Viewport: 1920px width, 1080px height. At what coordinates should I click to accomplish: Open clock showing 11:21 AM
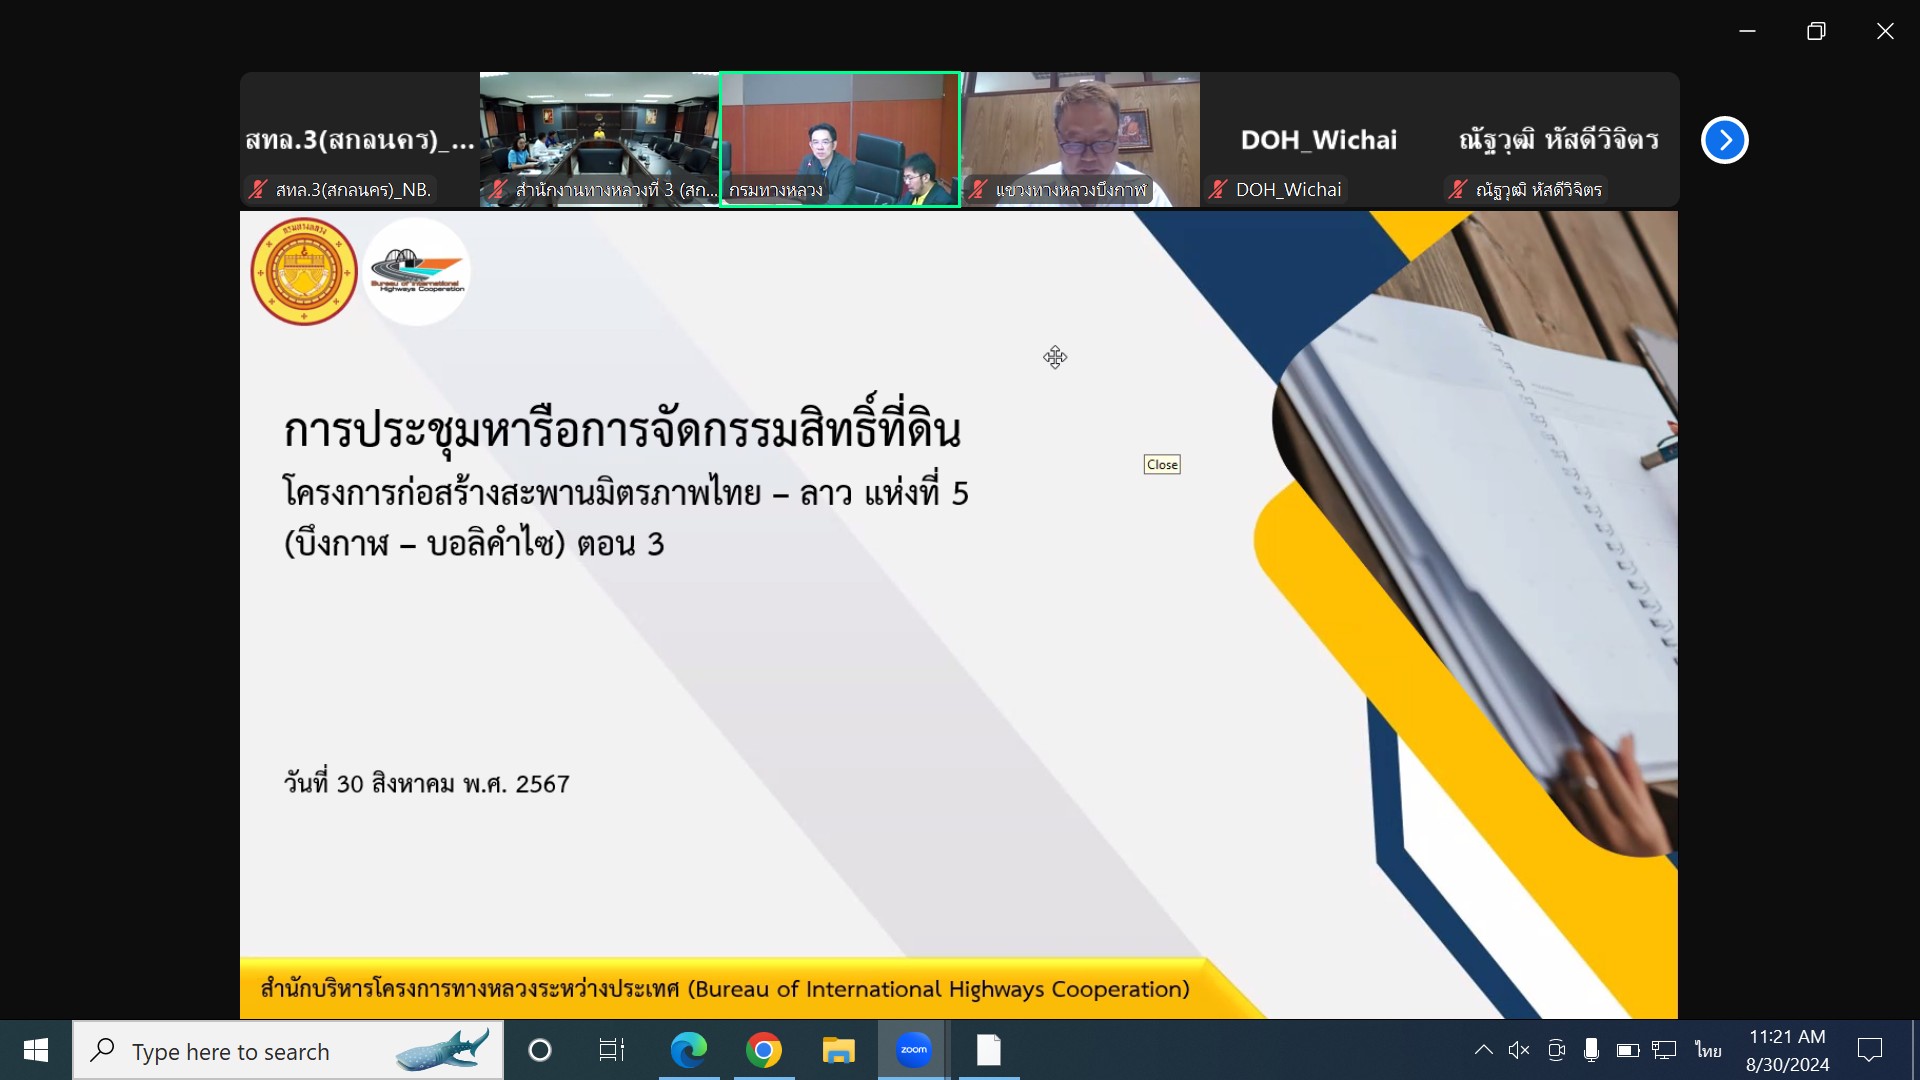tap(1787, 1050)
